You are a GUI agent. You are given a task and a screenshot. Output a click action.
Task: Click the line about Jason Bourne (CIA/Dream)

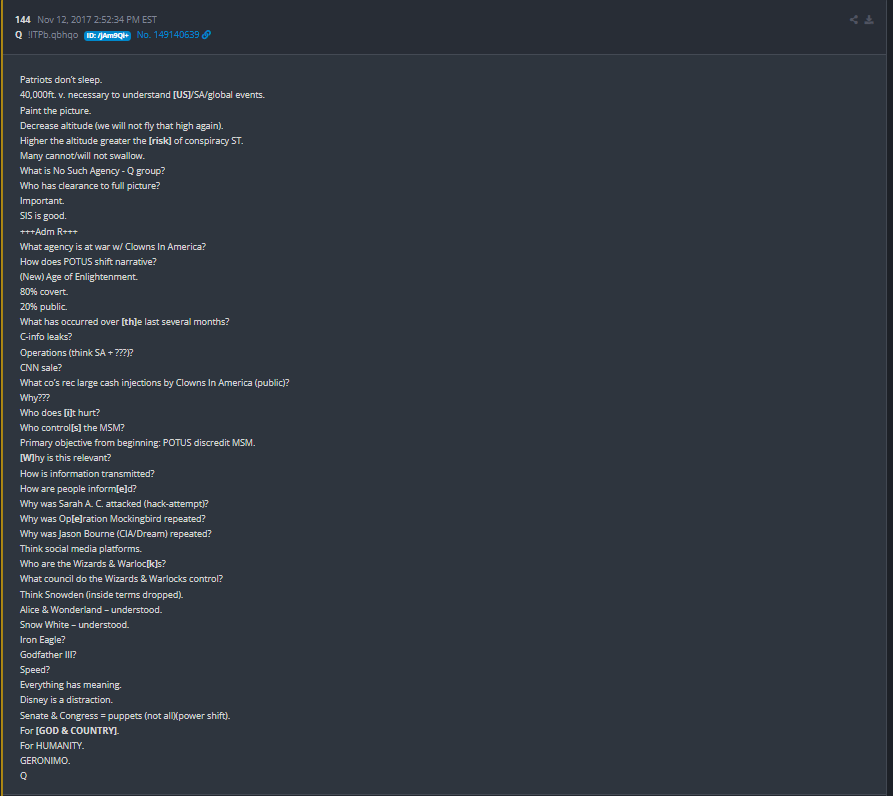[116, 534]
